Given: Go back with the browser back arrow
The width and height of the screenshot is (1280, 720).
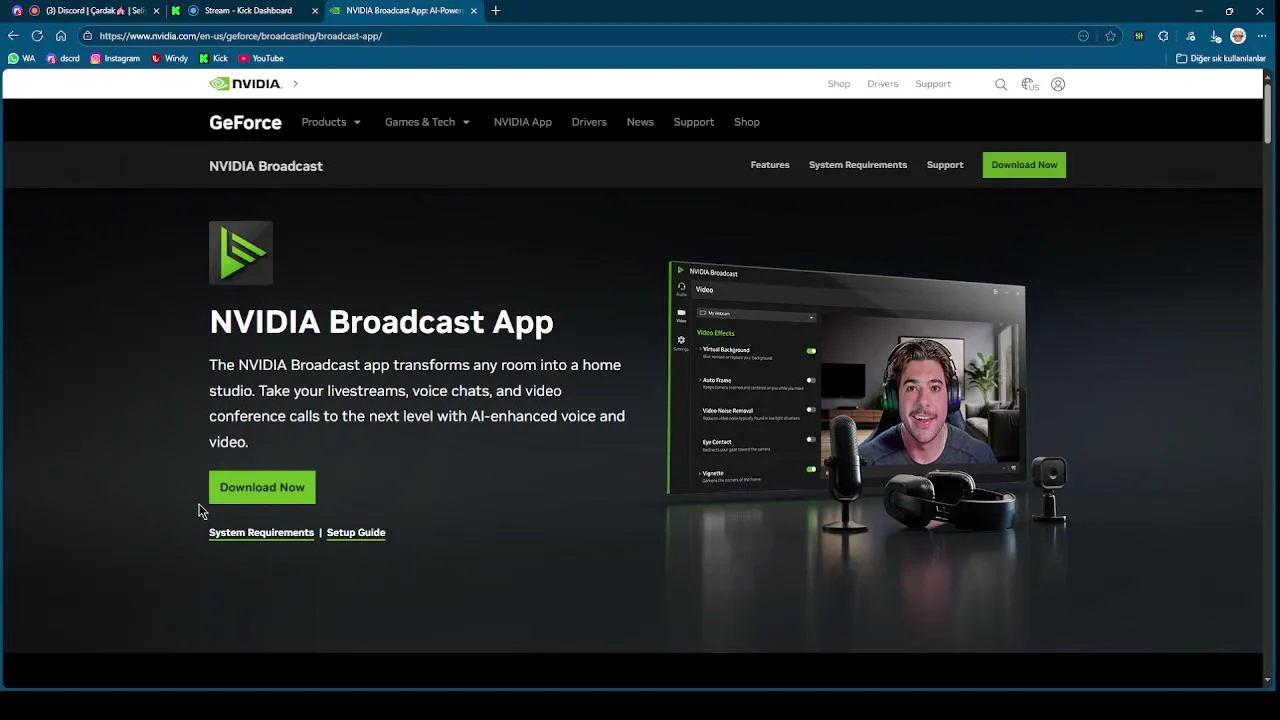Looking at the screenshot, I should [x=13, y=36].
